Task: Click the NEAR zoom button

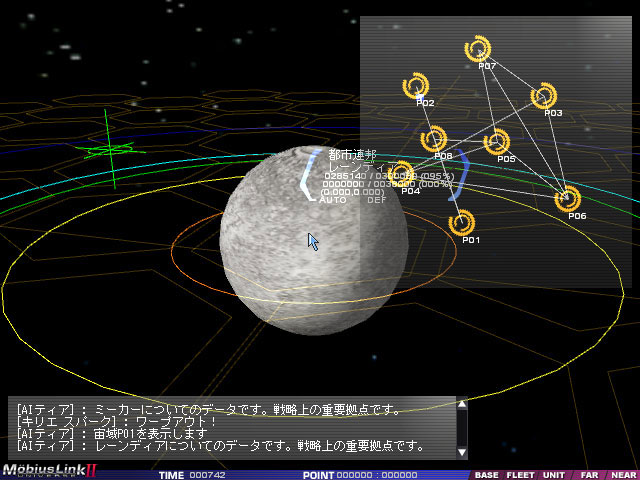Action: [623, 475]
